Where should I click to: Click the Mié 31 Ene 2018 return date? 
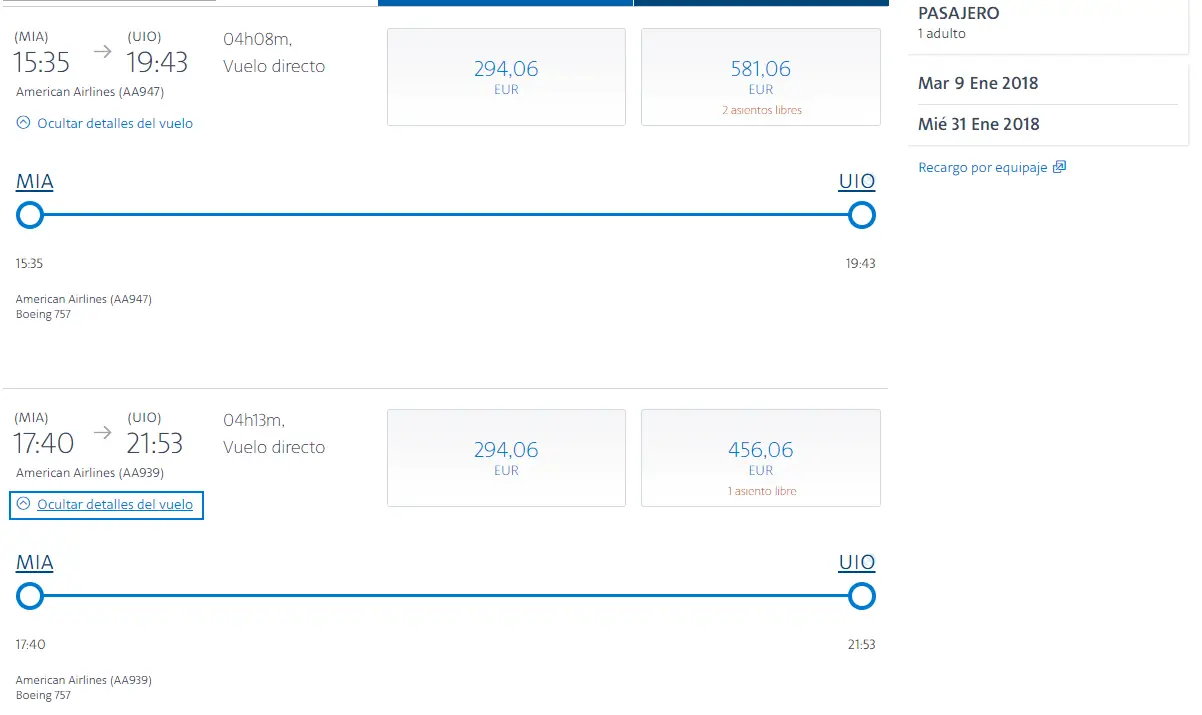[x=978, y=124]
